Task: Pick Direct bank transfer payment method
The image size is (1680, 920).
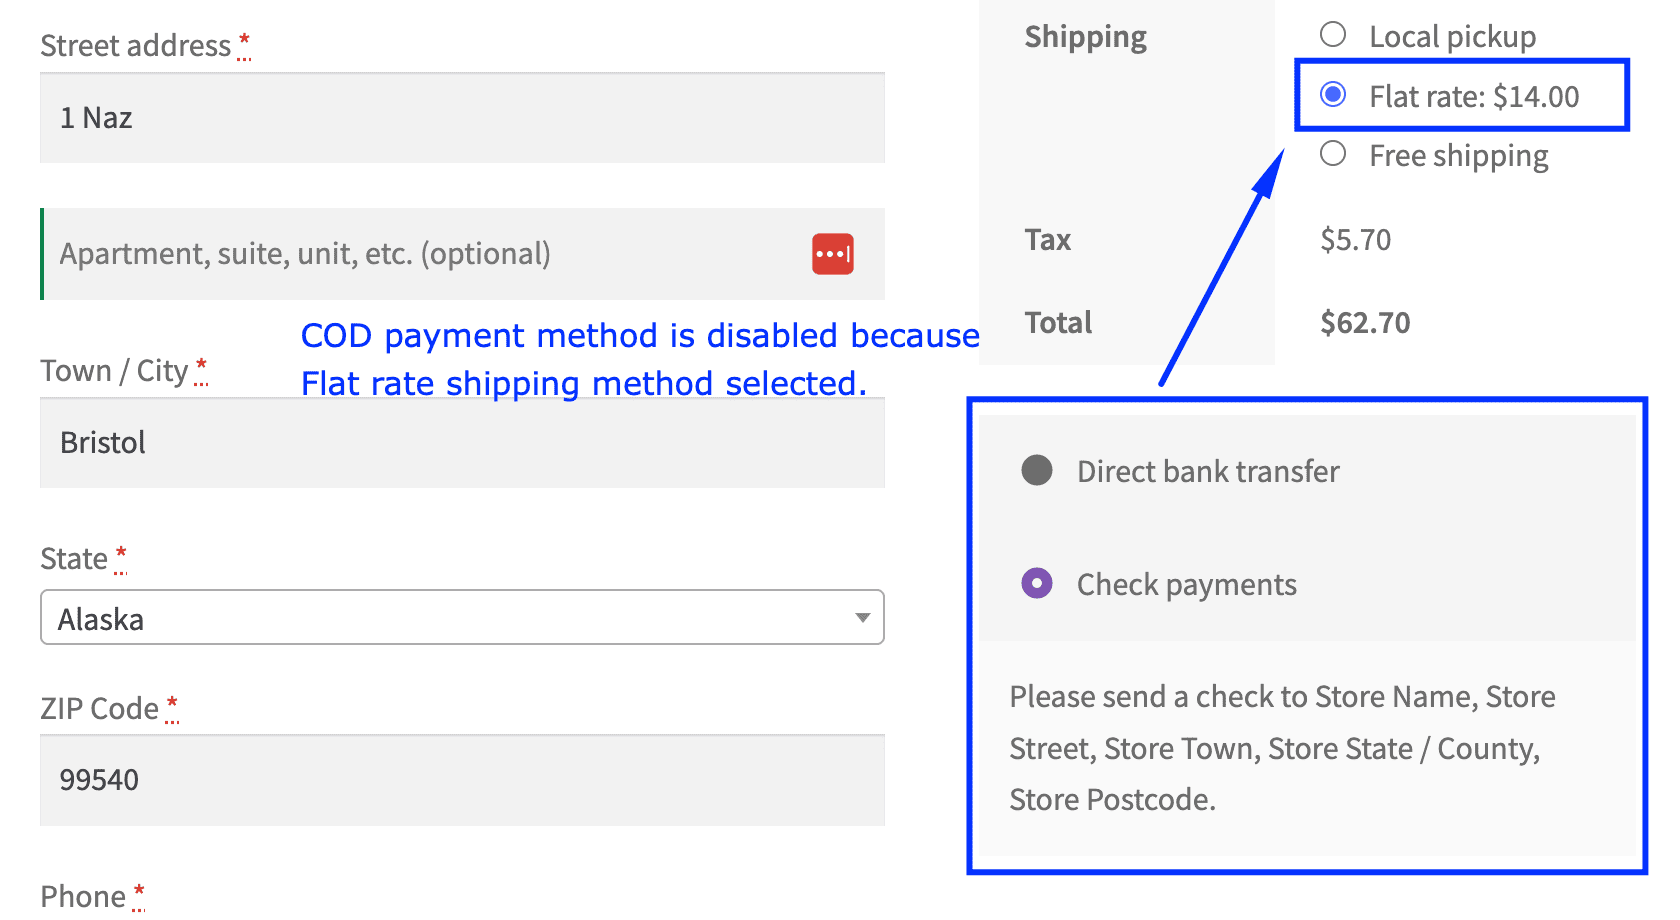Action: (1037, 470)
